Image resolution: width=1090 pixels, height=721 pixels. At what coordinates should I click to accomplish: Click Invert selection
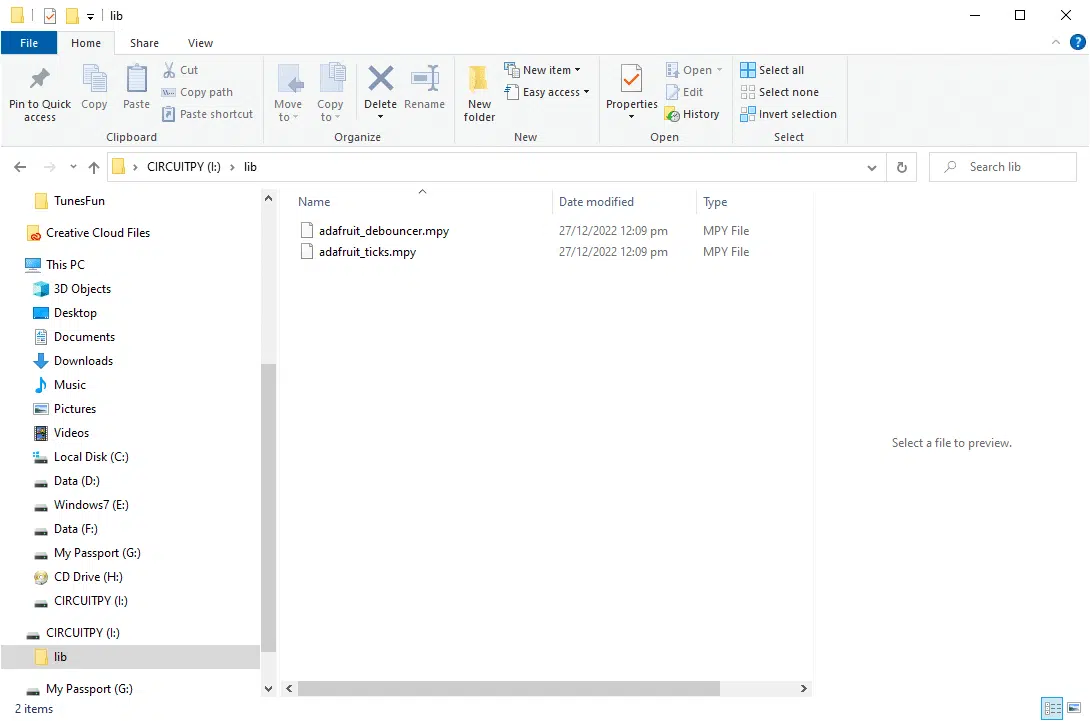click(x=789, y=114)
